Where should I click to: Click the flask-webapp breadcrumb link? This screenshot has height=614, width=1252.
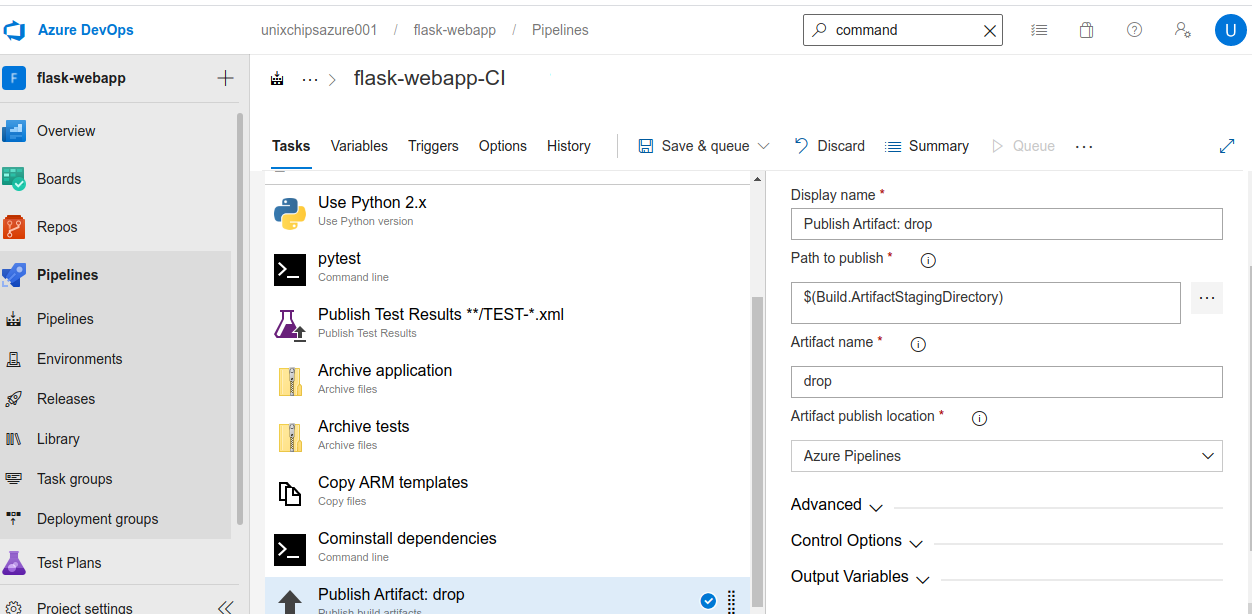click(455, 30)
